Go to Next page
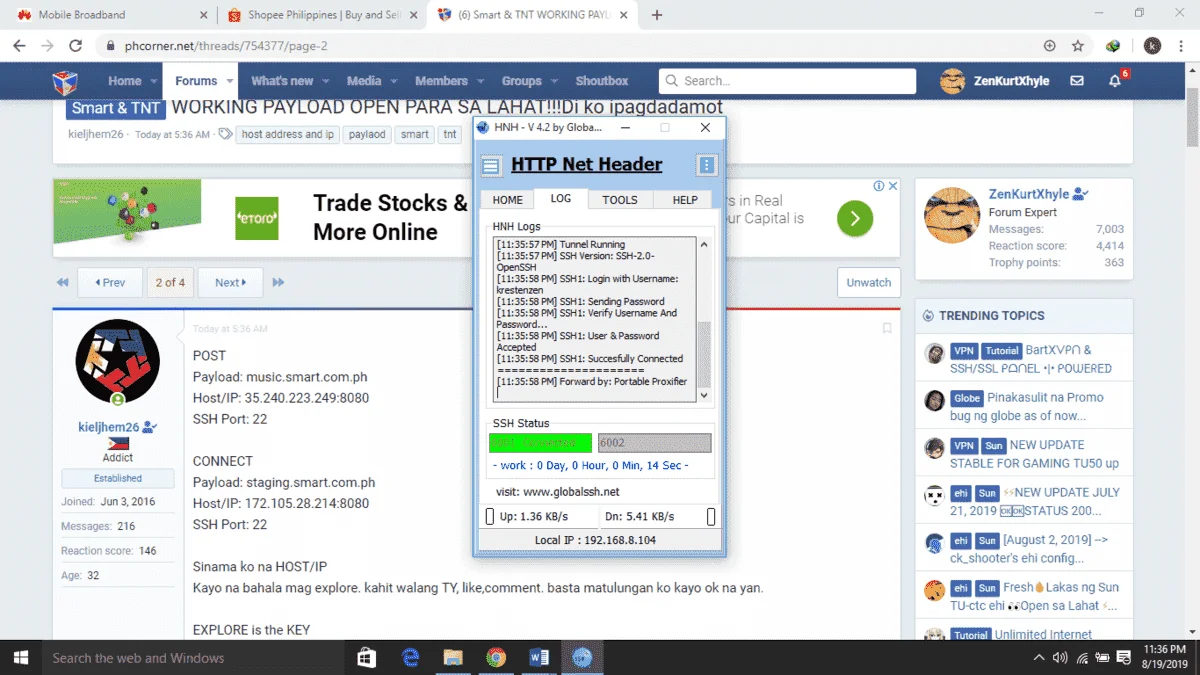Viewport: 1200px width, 675px height. click(230, 282)
